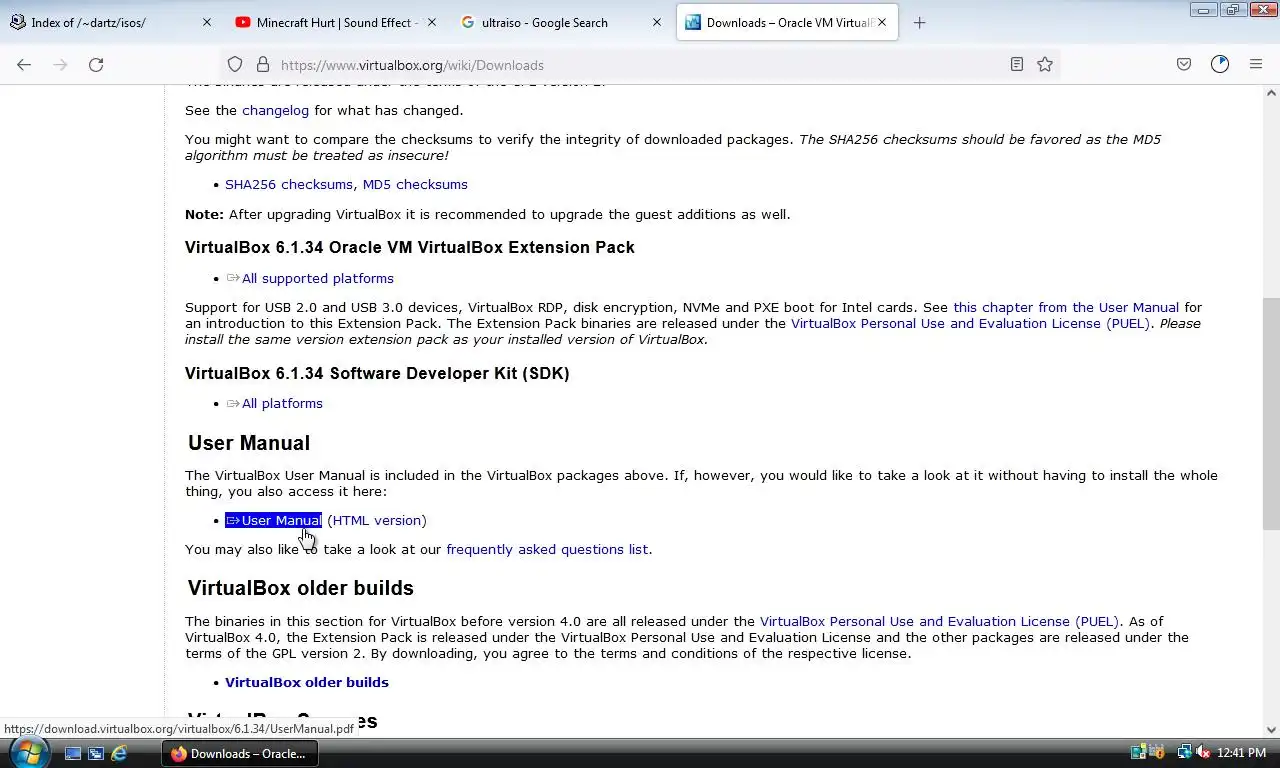The width and height of the screenshot is (1280, 768).
Task: Open the SHA256 checksums link
Action: click(289, 184)
